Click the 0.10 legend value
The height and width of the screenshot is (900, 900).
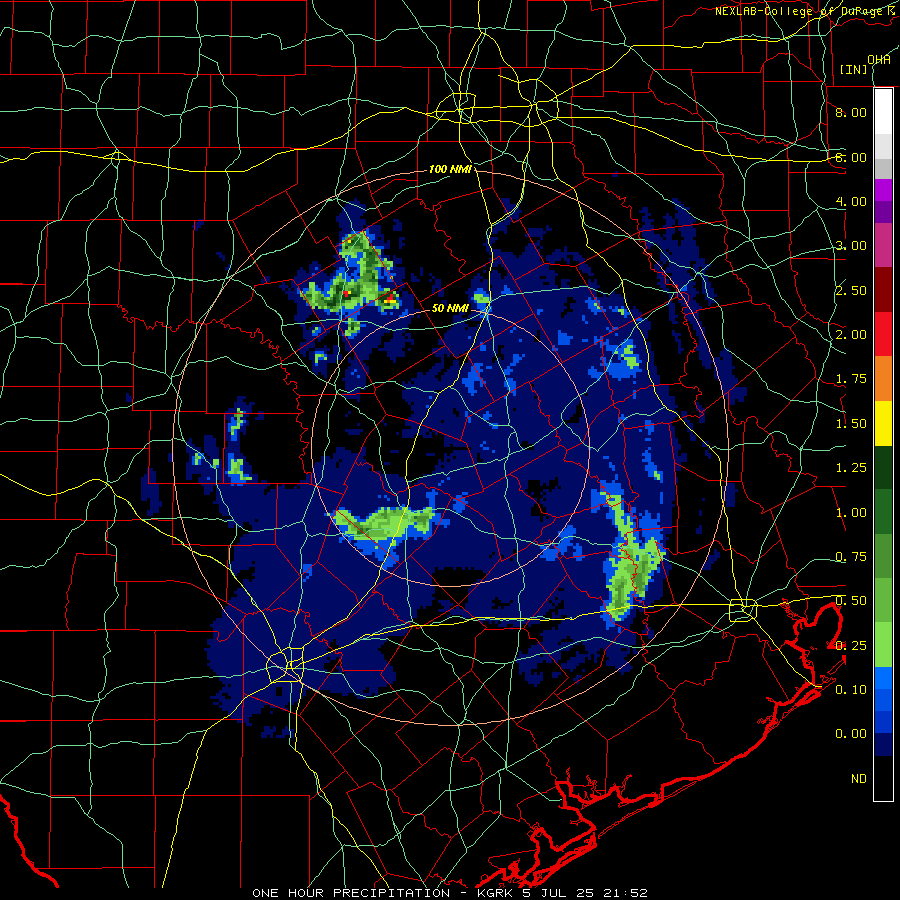pyautogui.click(x=851, y=690)
